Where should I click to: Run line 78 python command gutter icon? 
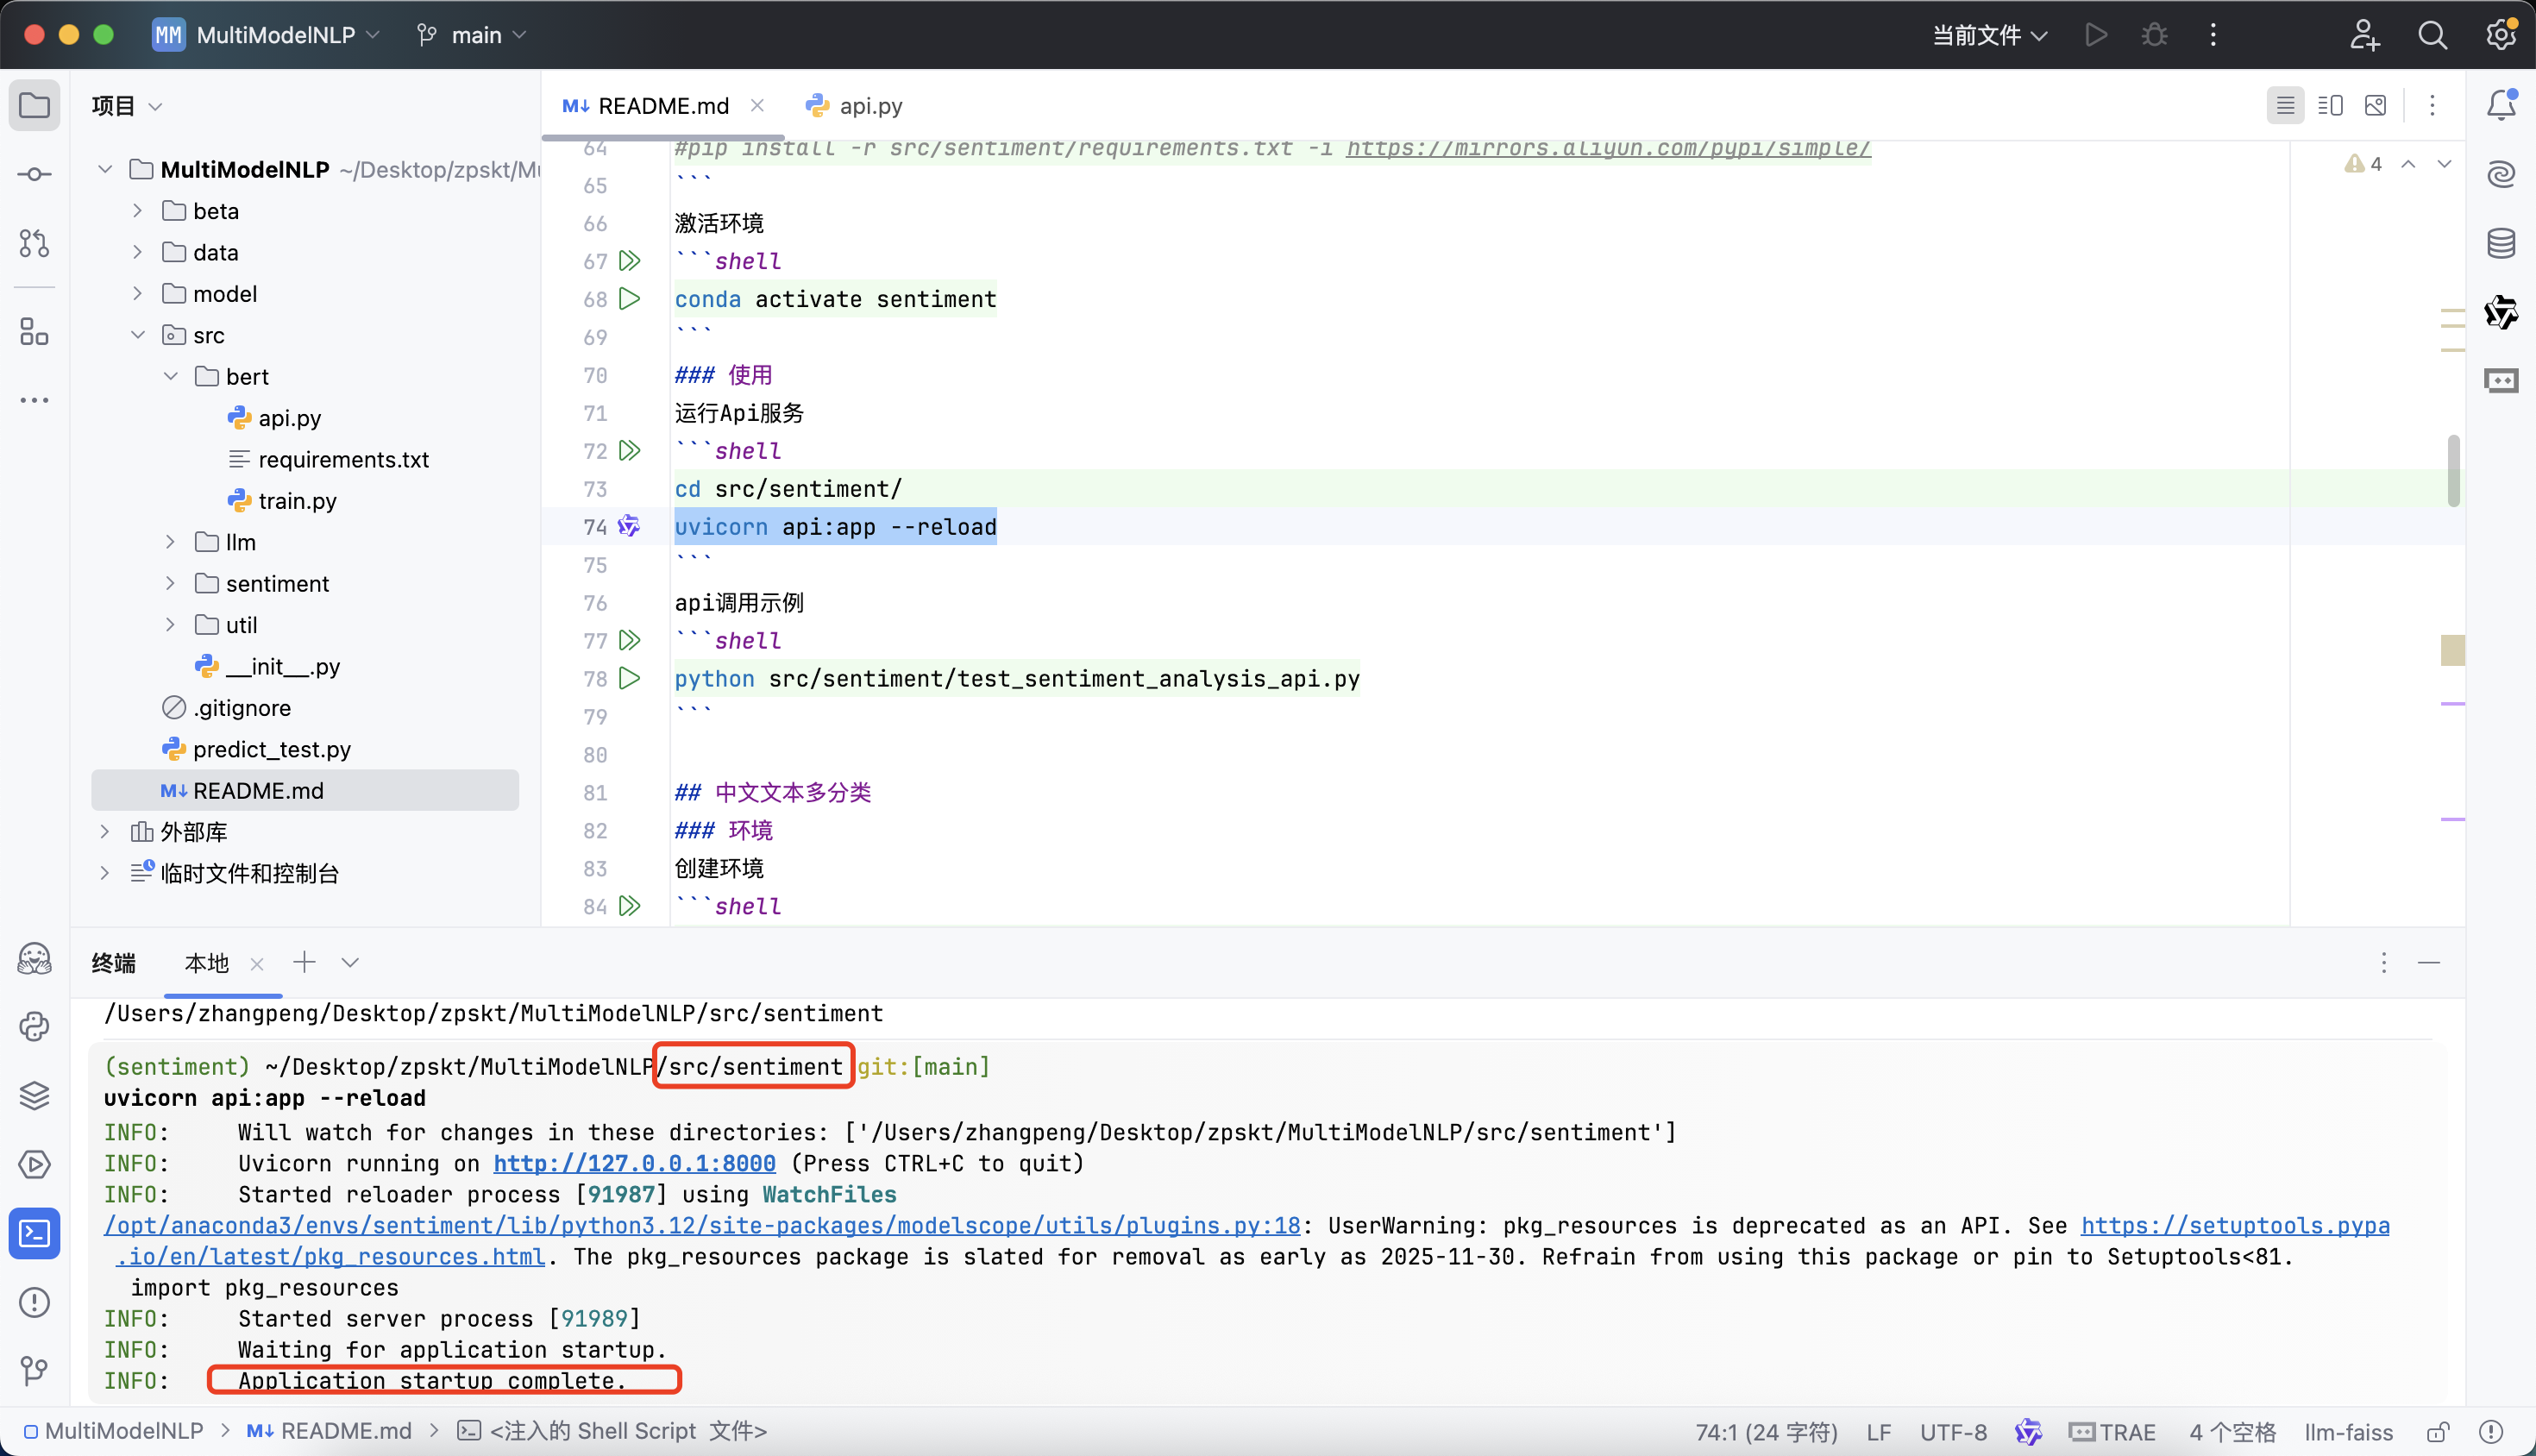[629, 678]
